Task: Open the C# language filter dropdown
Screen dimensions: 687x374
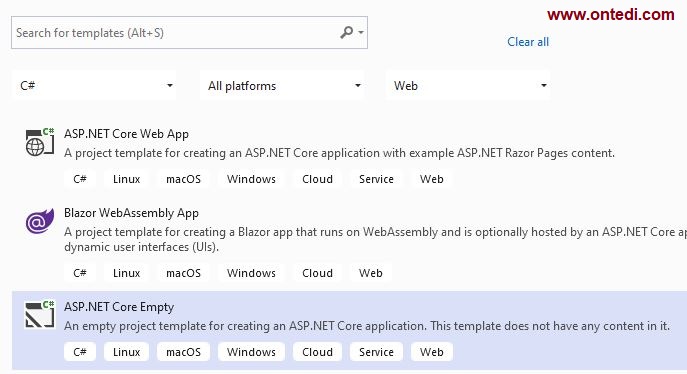Action: 94,85
